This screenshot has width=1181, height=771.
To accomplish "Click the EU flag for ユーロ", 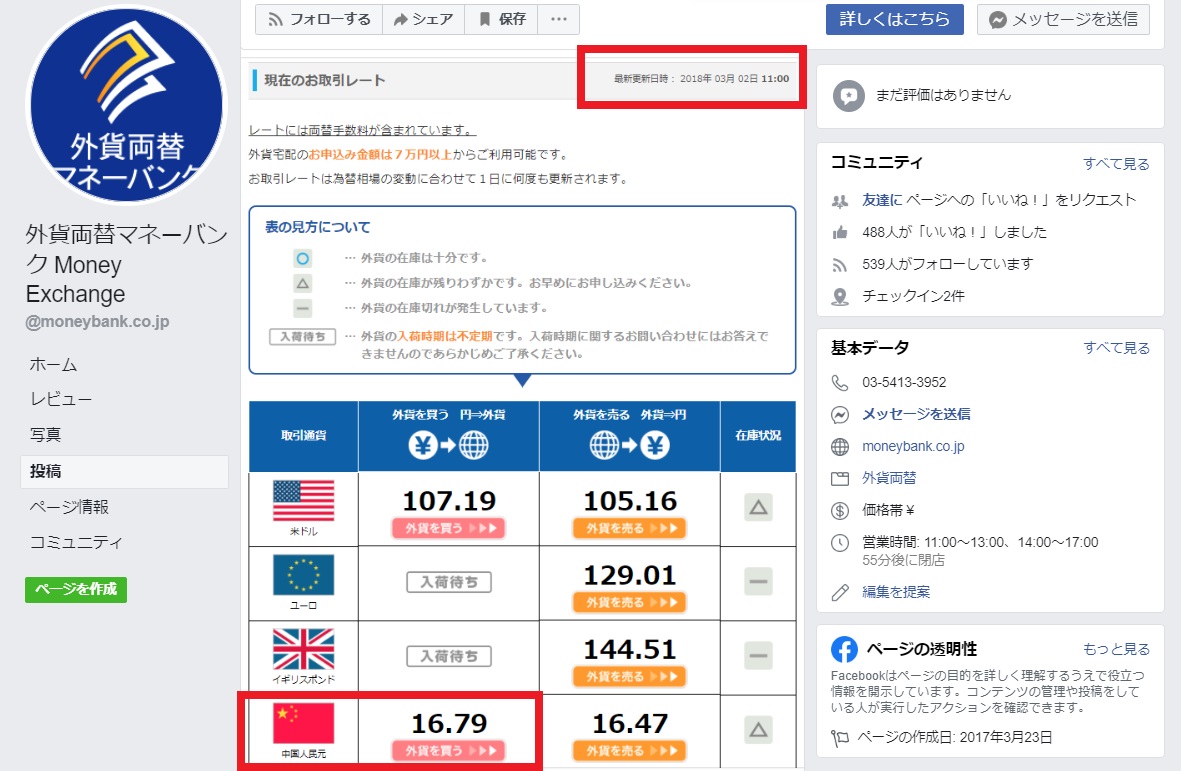I will pyautogui.click(x=304, y=575).
